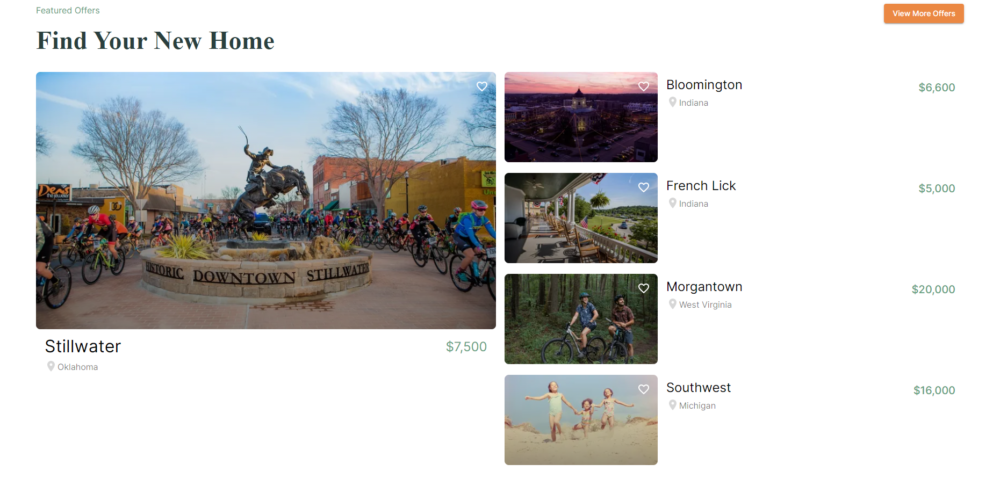Click the map pin beside Michigan
1000x479 pixels.
pos(672,405)
